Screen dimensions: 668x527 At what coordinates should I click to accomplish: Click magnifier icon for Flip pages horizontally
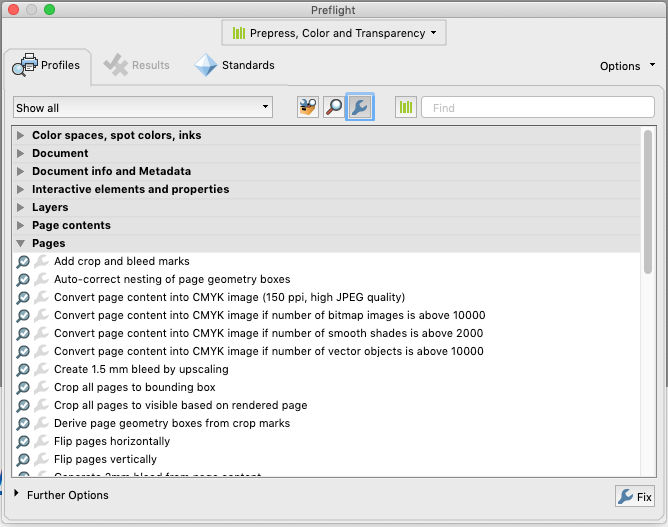tap(23, 441)
